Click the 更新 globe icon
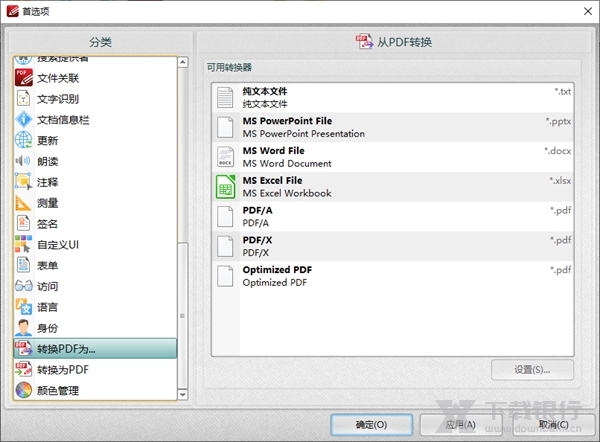 [x=24, y=140]
